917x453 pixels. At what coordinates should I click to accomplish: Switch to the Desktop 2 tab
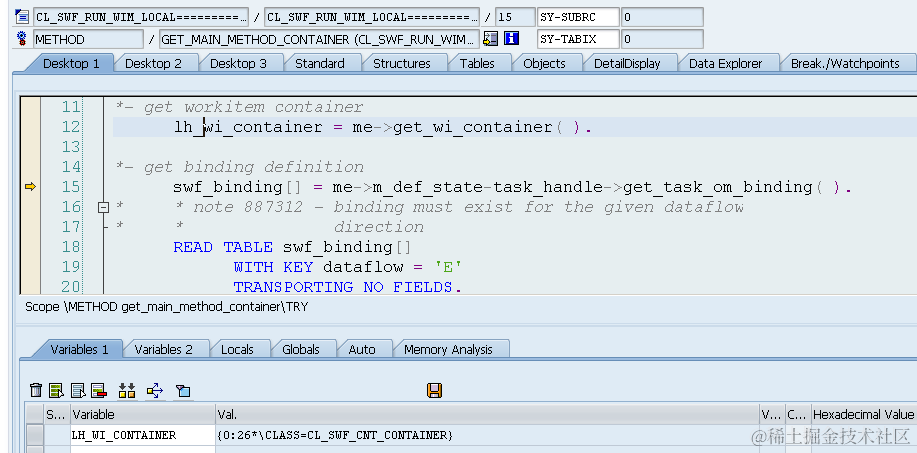pyautogui.click(x=153, y=63)
